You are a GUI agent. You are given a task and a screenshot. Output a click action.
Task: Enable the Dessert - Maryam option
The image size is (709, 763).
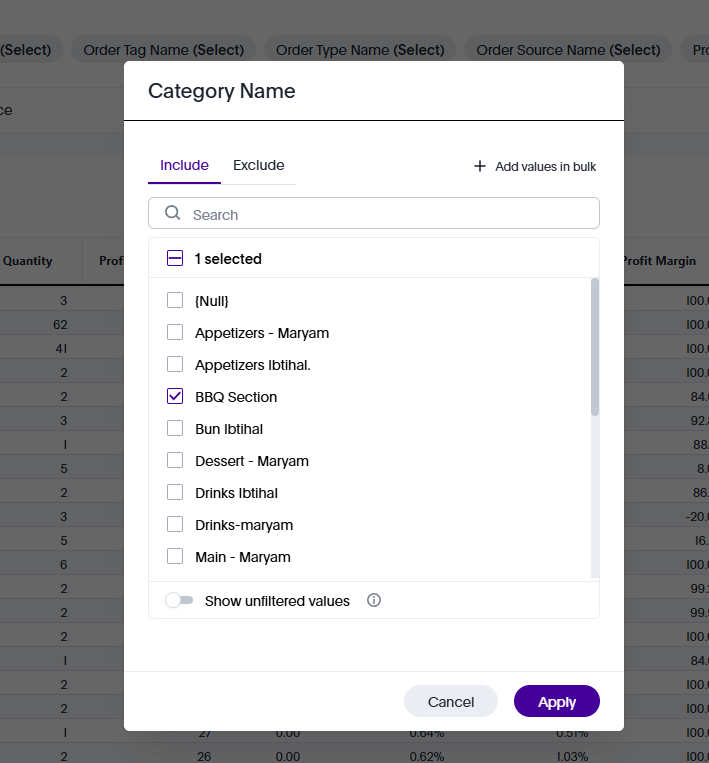(x=175, y=461)
